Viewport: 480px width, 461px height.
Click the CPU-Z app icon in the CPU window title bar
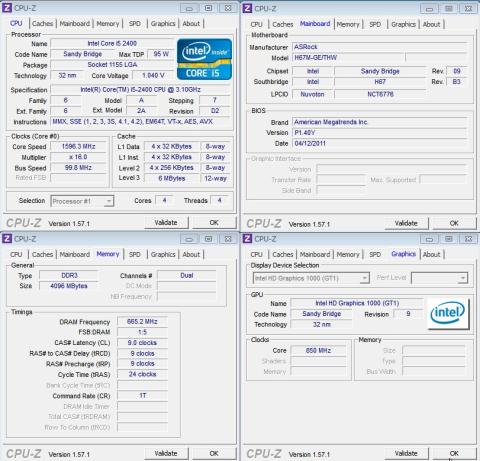coord(7,8)
